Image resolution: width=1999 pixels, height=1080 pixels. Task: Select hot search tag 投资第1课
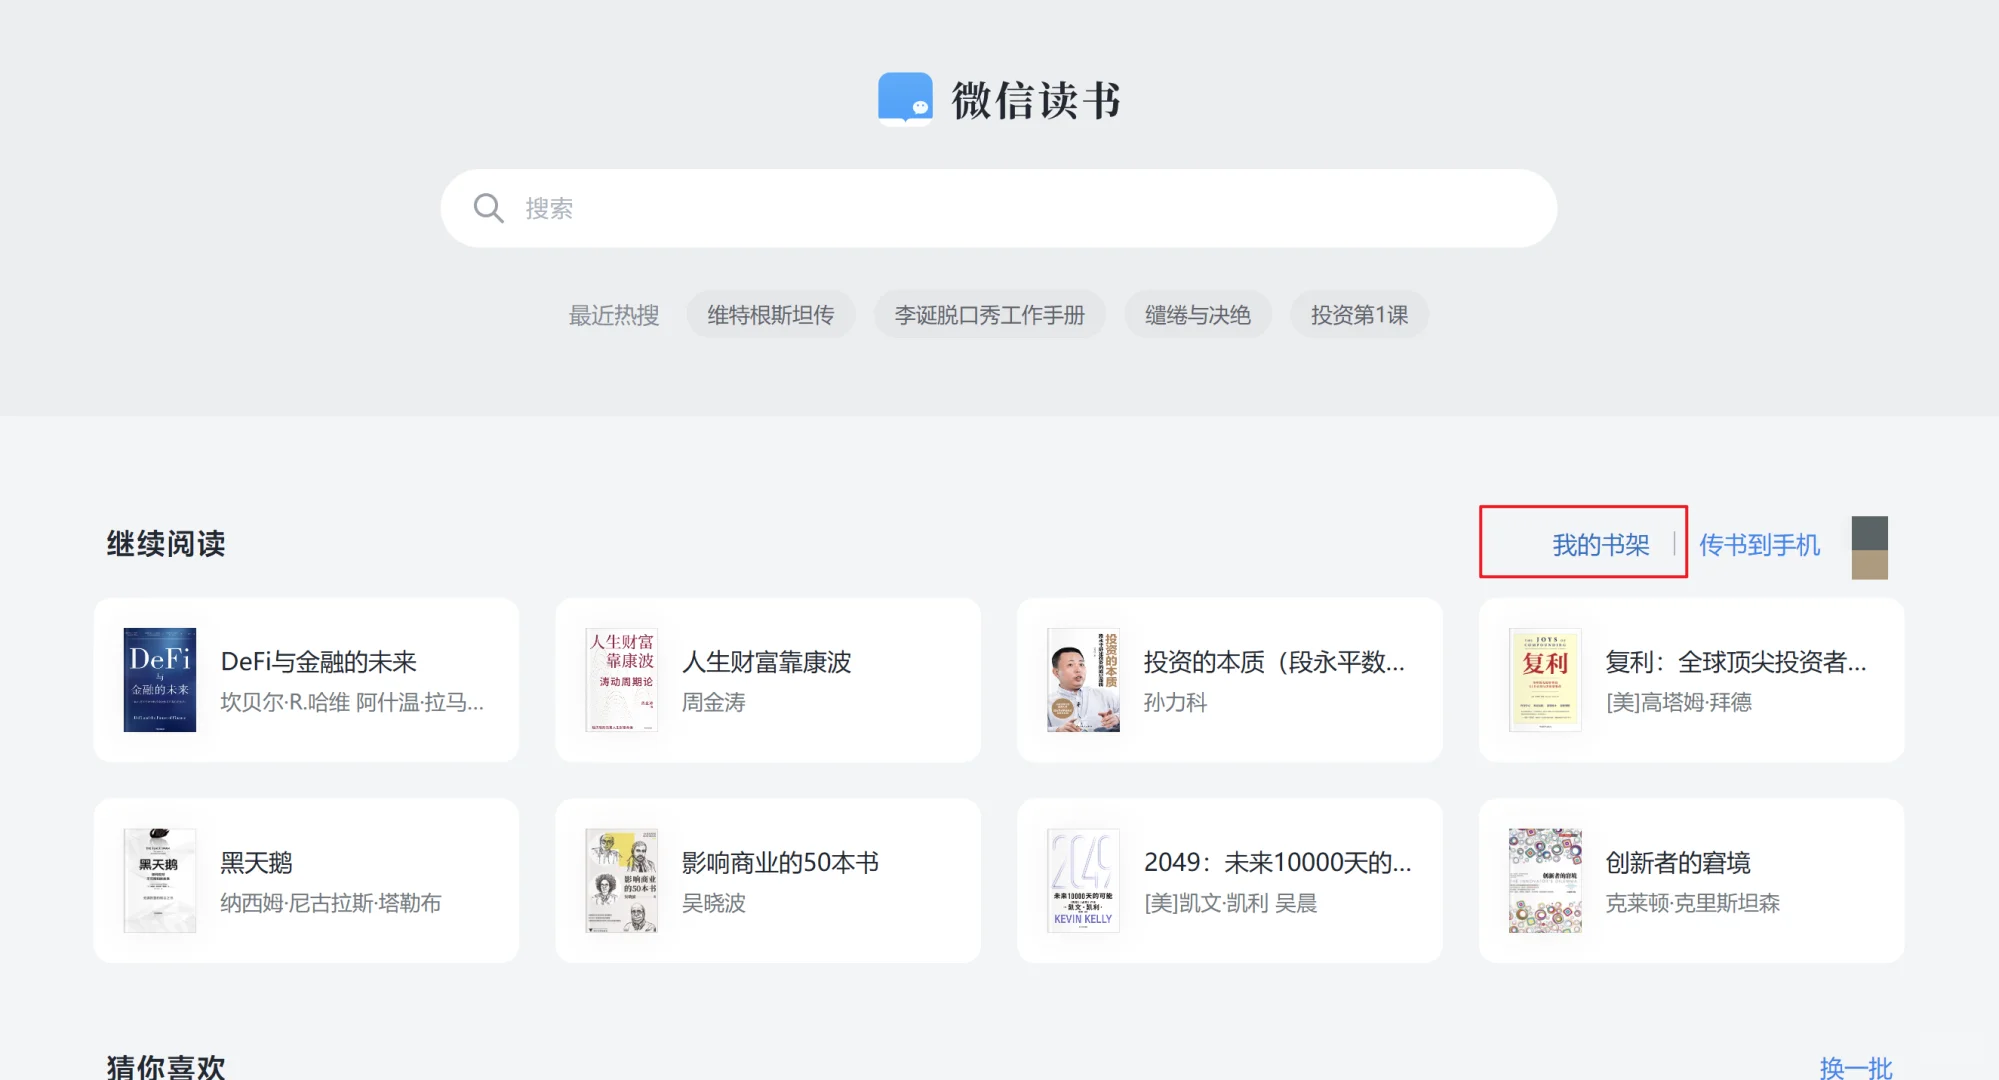(x=1359, y=315)
